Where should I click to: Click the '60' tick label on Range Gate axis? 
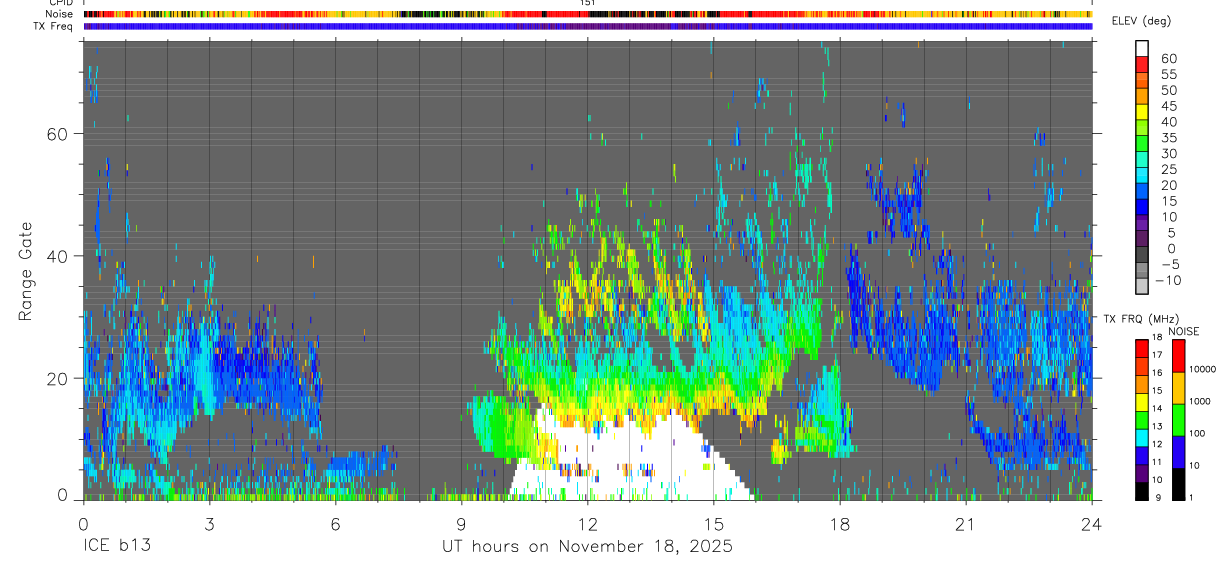pyautogui.click(x=57, y=133)
